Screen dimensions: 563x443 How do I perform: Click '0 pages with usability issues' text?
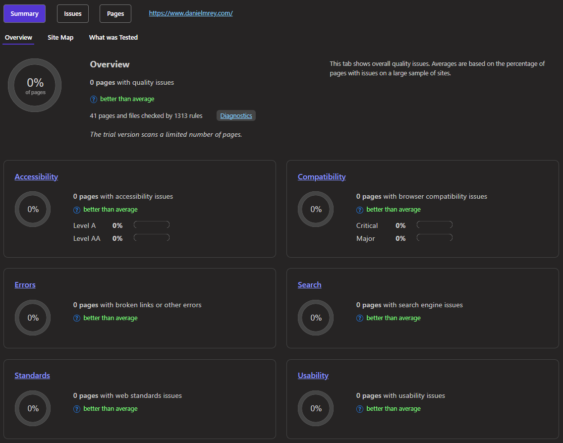[400, 396]
